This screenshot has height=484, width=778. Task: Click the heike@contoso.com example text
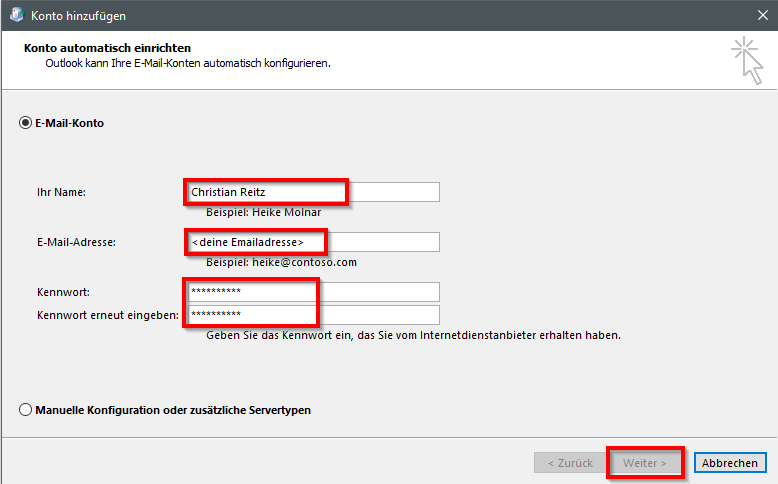coord(281,262)
